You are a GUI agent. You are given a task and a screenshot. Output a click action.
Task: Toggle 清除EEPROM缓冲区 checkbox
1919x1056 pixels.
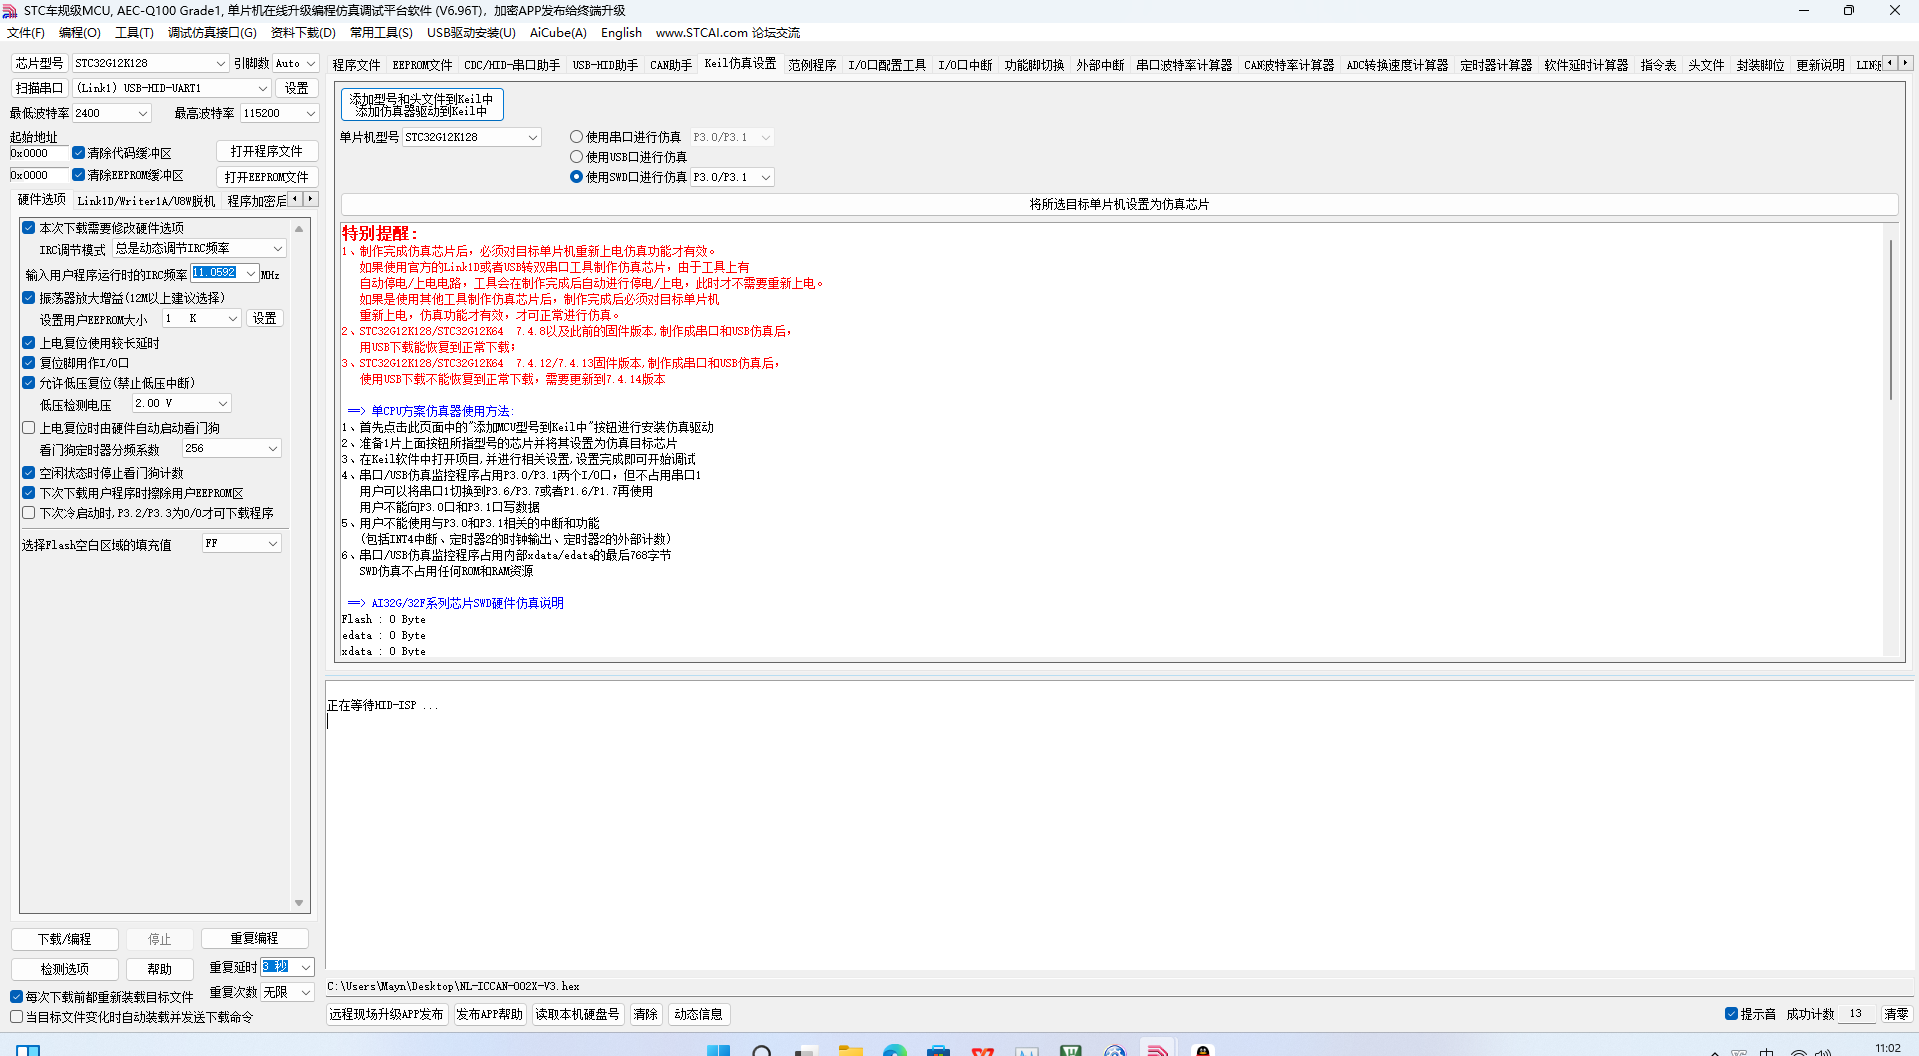click(78, 175)
